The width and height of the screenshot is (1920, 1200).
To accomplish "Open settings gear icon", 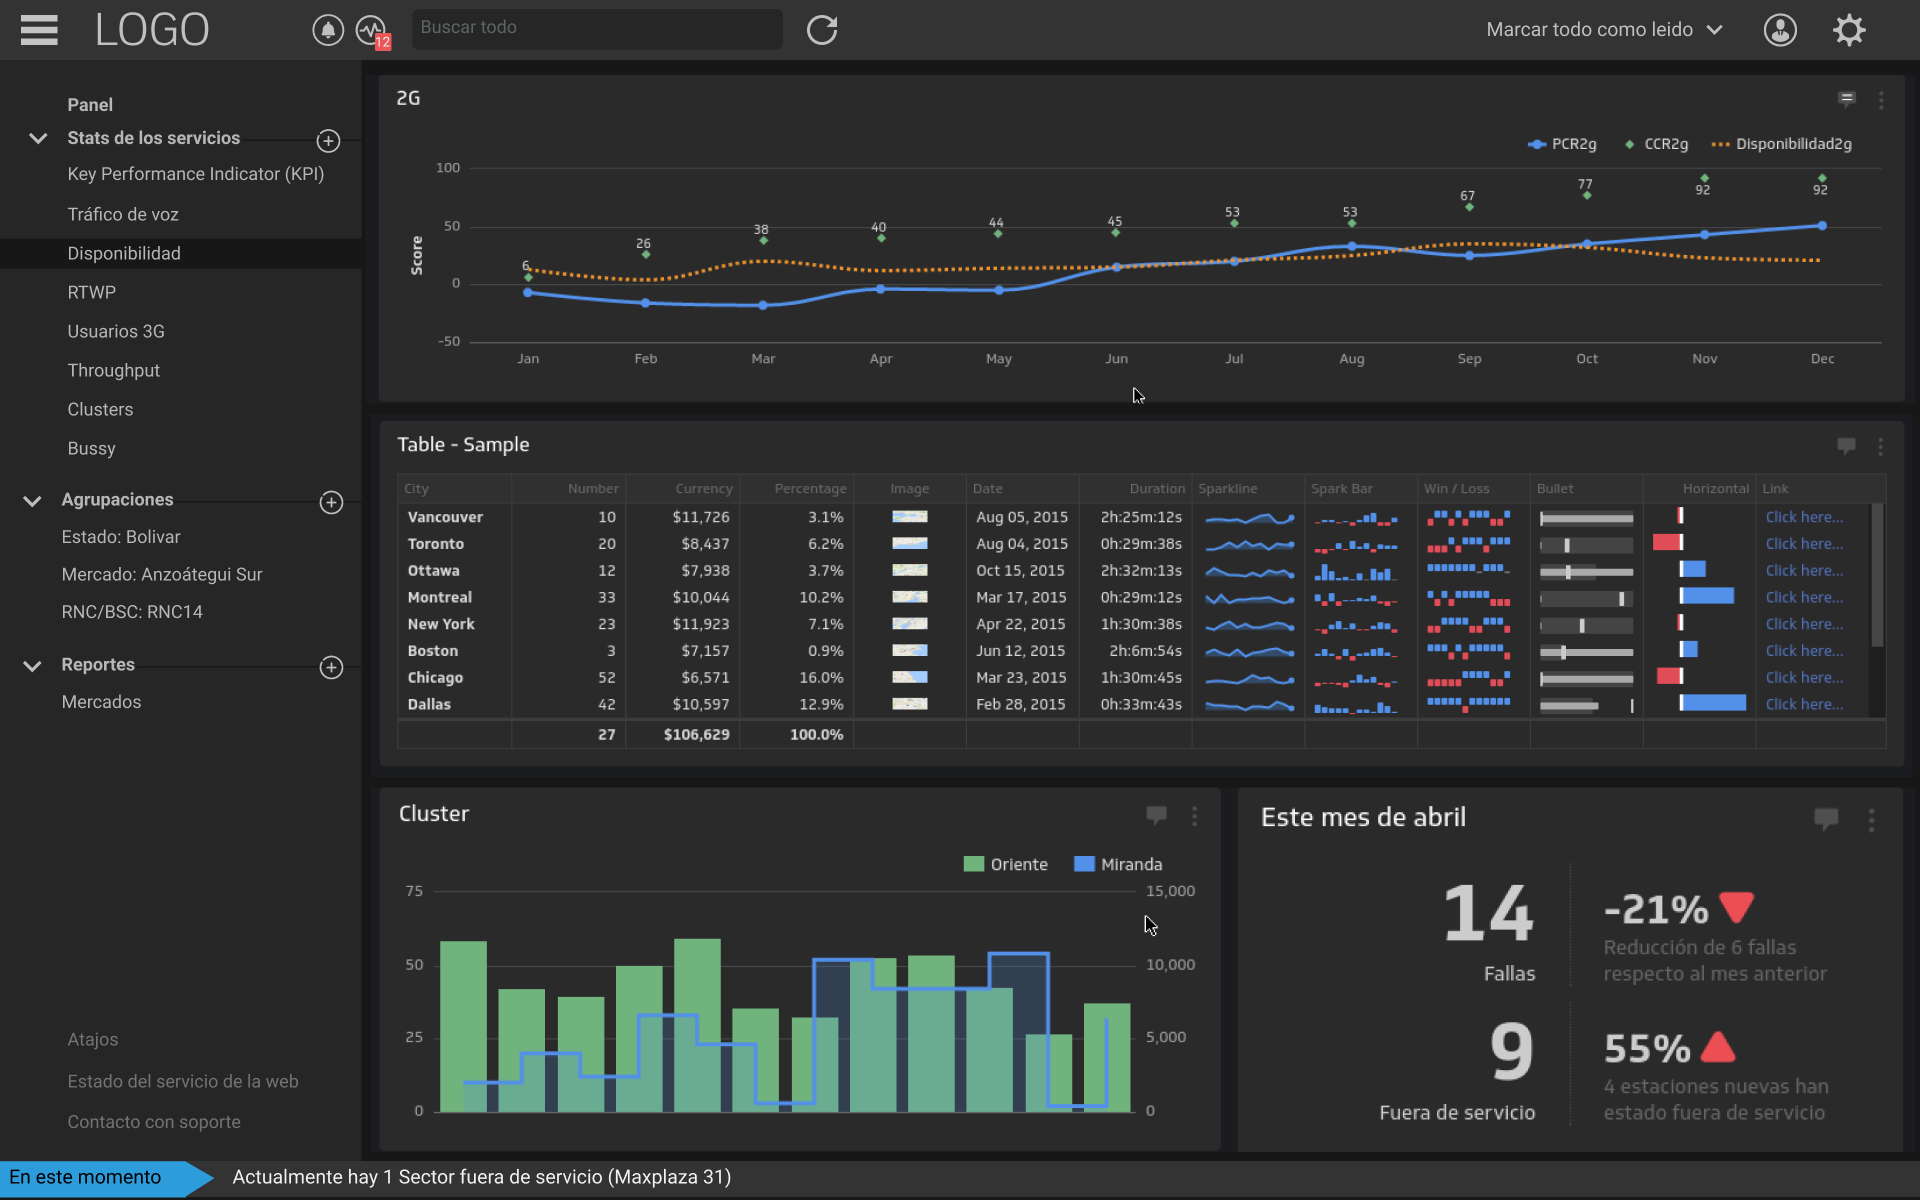I will [x=1849, y=30].
